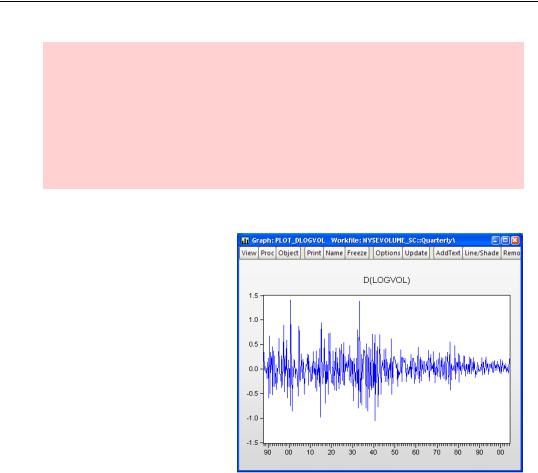Click the EViews graph window icon
The height and width of the screenshot is (473, 538).
pos(245,240)
